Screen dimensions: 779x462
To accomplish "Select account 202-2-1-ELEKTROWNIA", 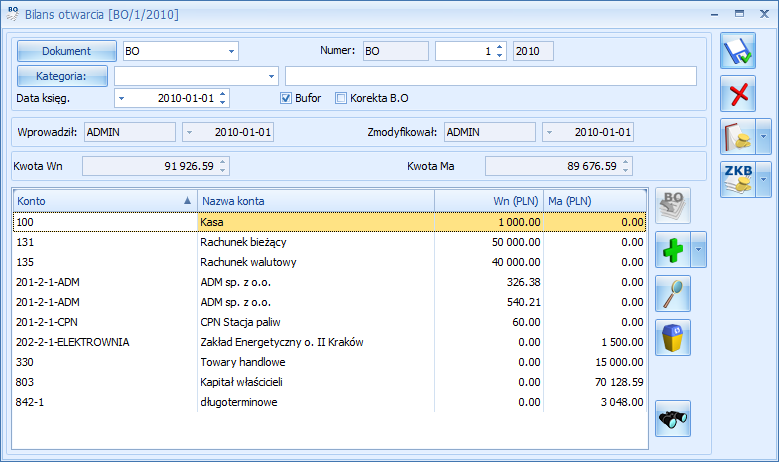I will click(329, 342).
